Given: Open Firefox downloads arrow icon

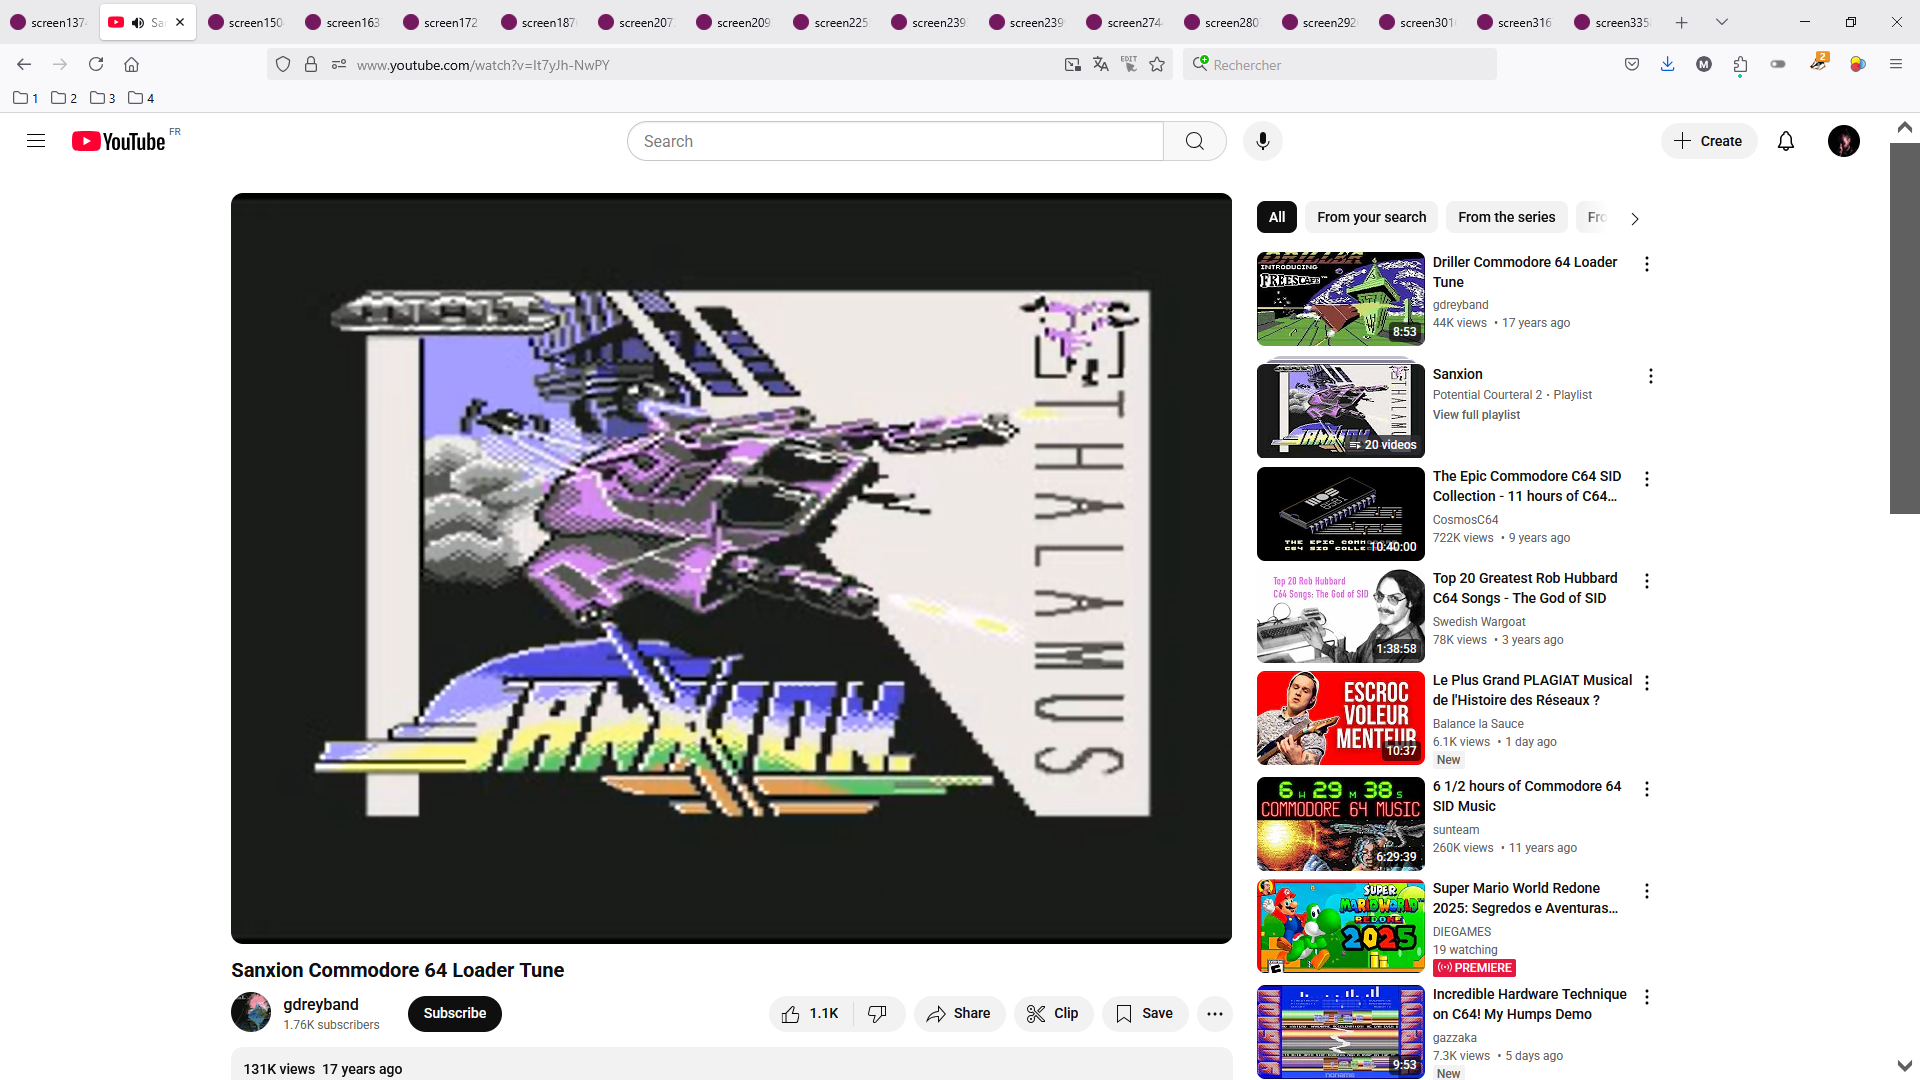Looking at the screenshot, I should pos(1667,65).
